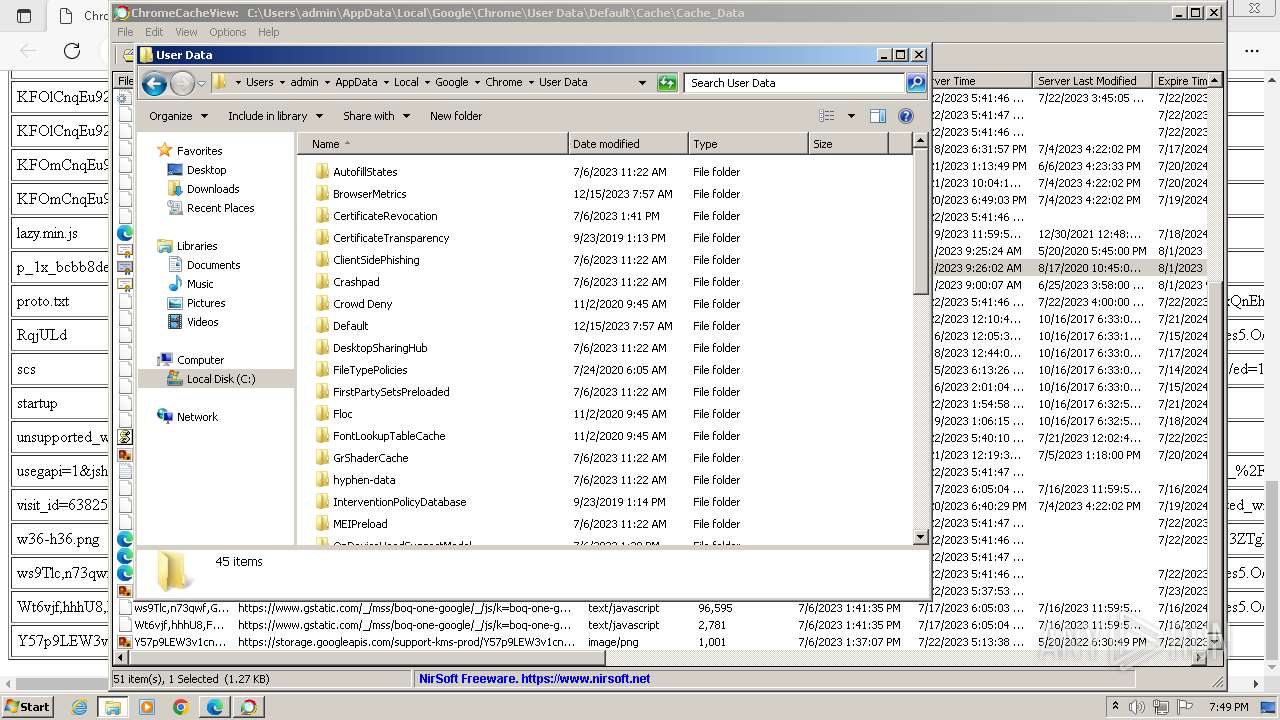Click the Back navigation arrow in Explorer

point(154,83)
